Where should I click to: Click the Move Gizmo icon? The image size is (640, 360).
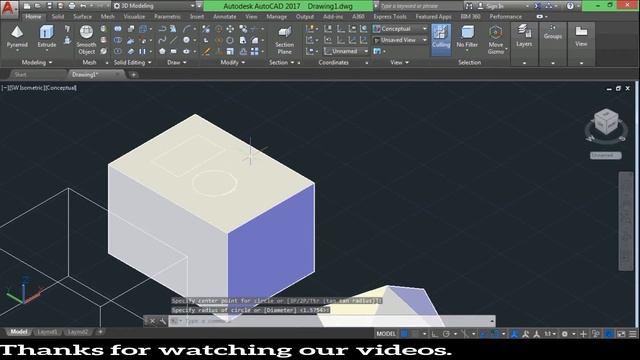point(496,33)
